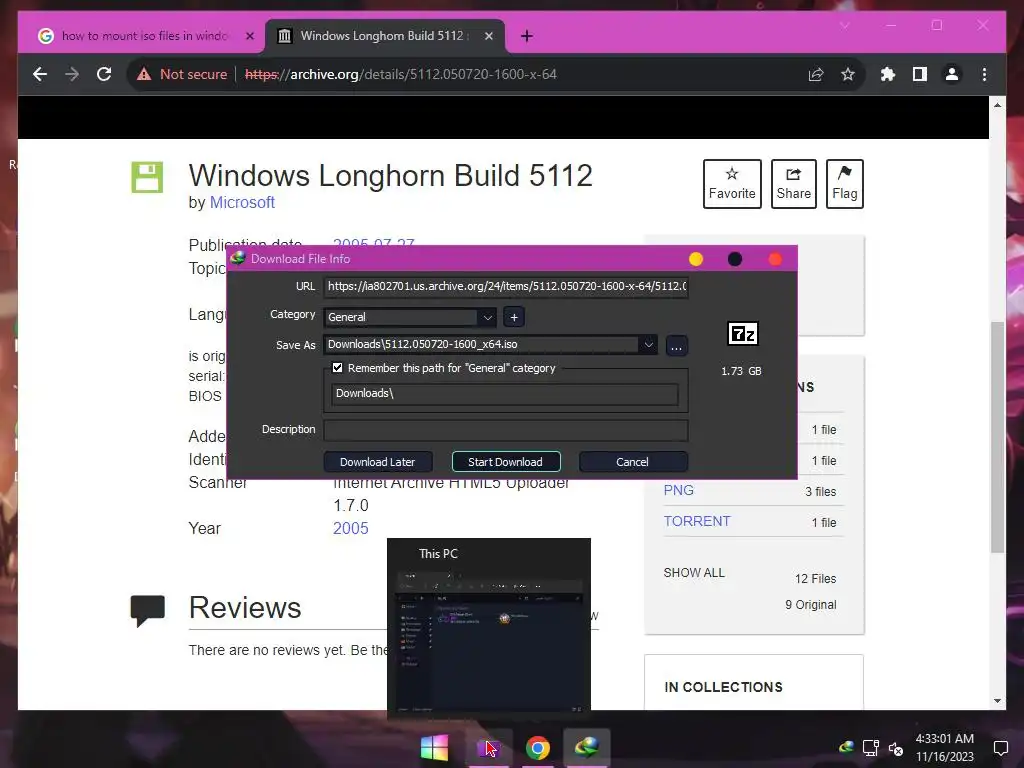Open the TORRENT download option
This screenshot has height=768, width=1024.
(697, 521)
